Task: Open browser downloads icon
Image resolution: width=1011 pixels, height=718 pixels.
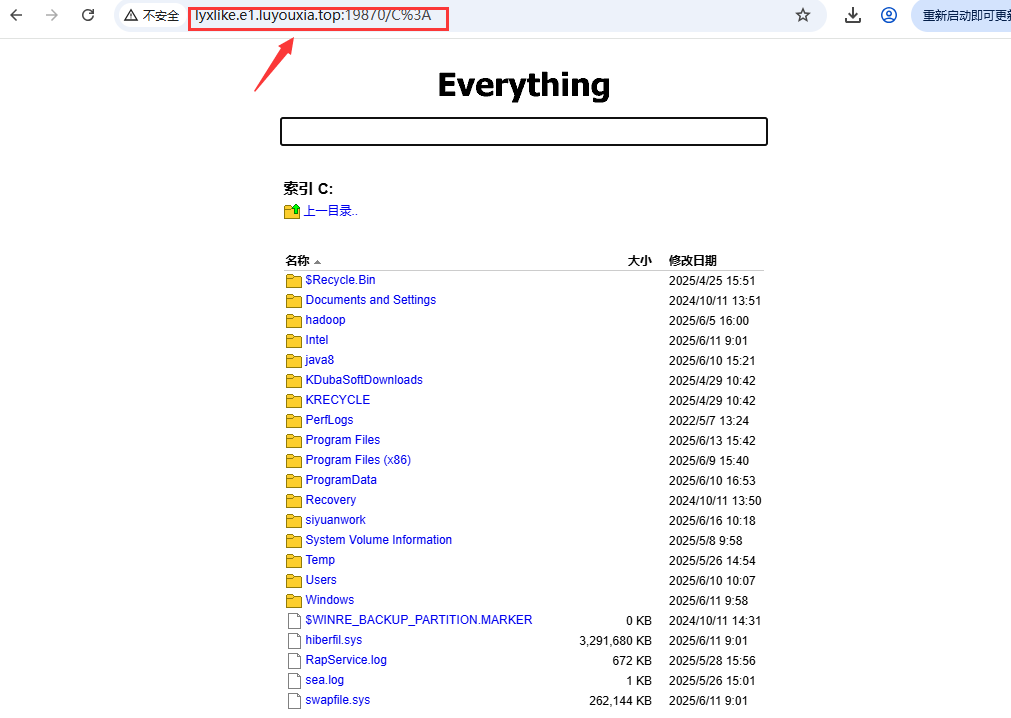Action: pyautogui.click(x=852, y=15)
